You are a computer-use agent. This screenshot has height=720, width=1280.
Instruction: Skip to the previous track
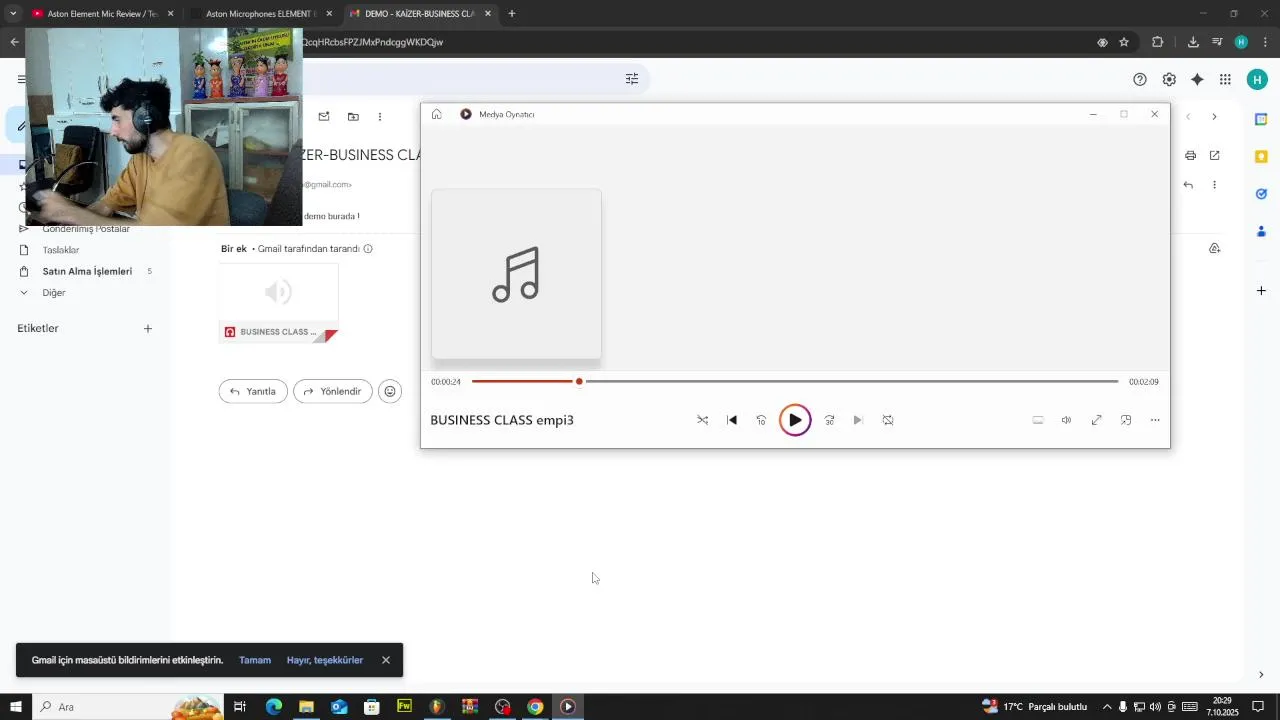[732, 420]
